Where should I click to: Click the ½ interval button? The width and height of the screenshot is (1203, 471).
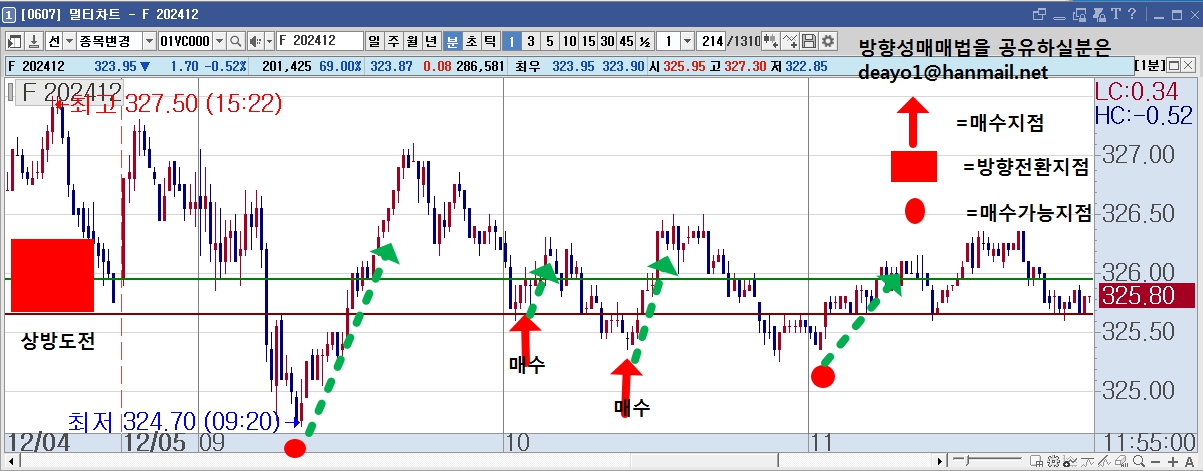(x=645, y=41)
